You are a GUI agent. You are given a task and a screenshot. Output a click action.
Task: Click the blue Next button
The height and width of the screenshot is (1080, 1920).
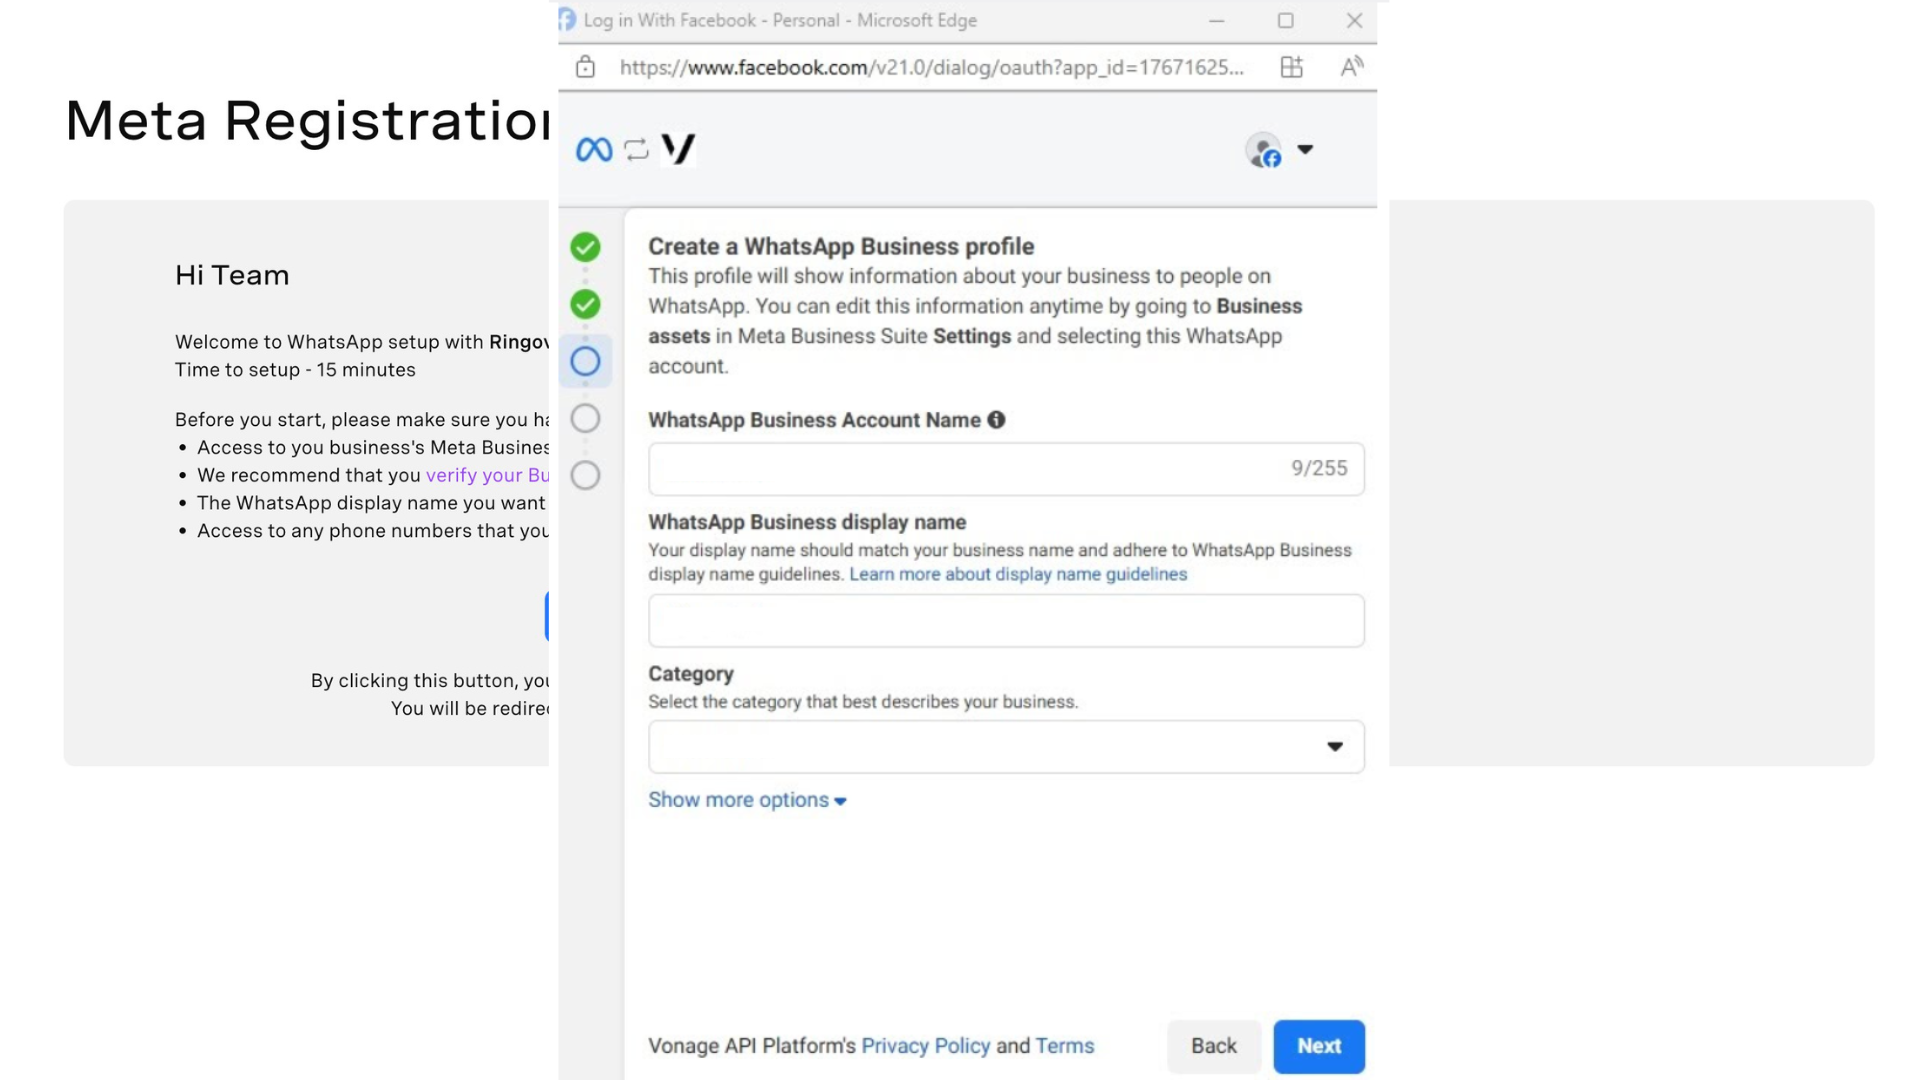pos(1318,1046)
